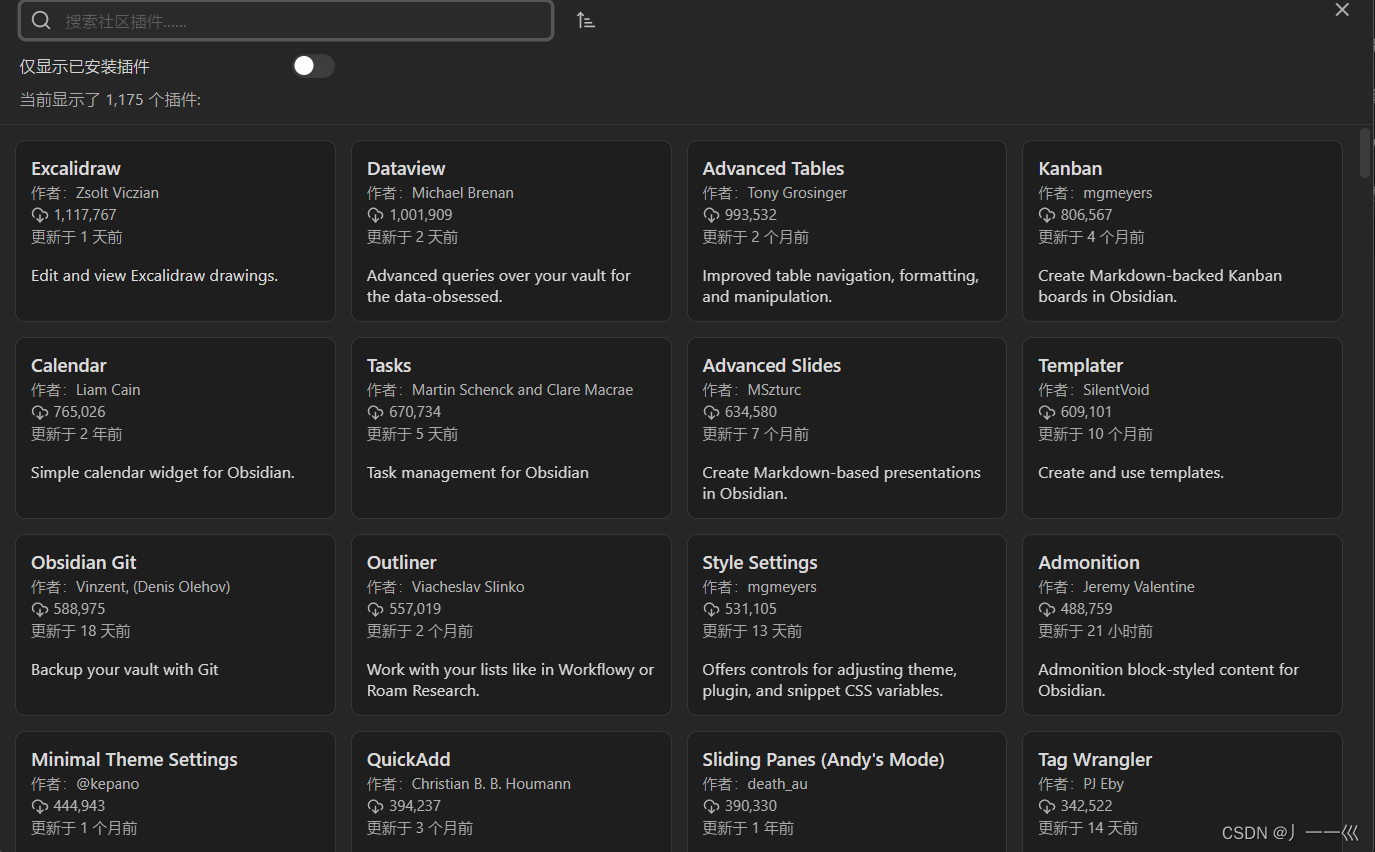This screenshot has width=1375, height=852.
Task: Click description 'Task management for Obsidian'
Action: (x=478, y=473)
